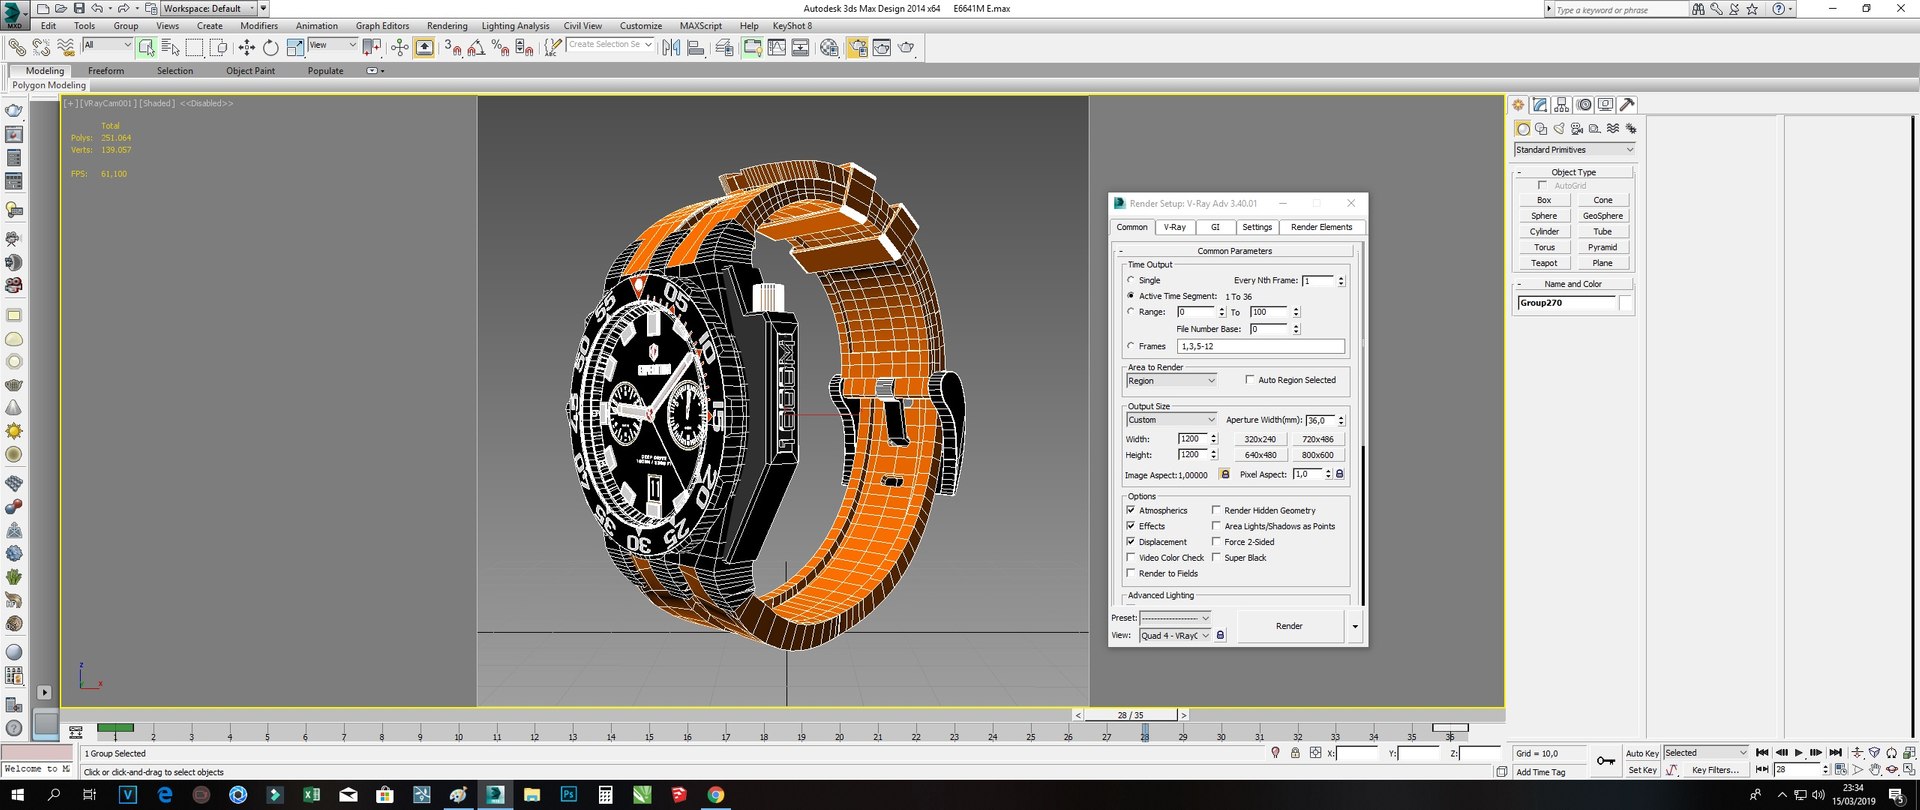1920x810 pixels.
Task: Open Select by Name list tool
Action: click(x=170, y=47)
